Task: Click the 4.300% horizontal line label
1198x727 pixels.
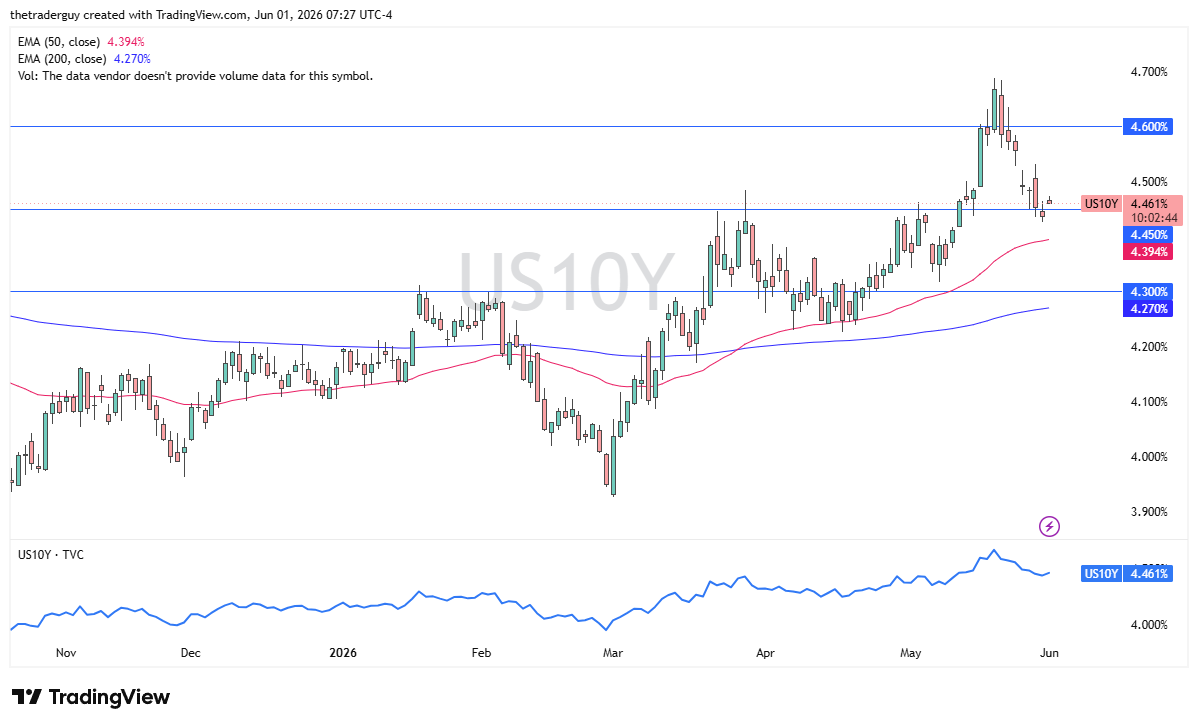Action: pyautogui.click(x=1147, y=292)
